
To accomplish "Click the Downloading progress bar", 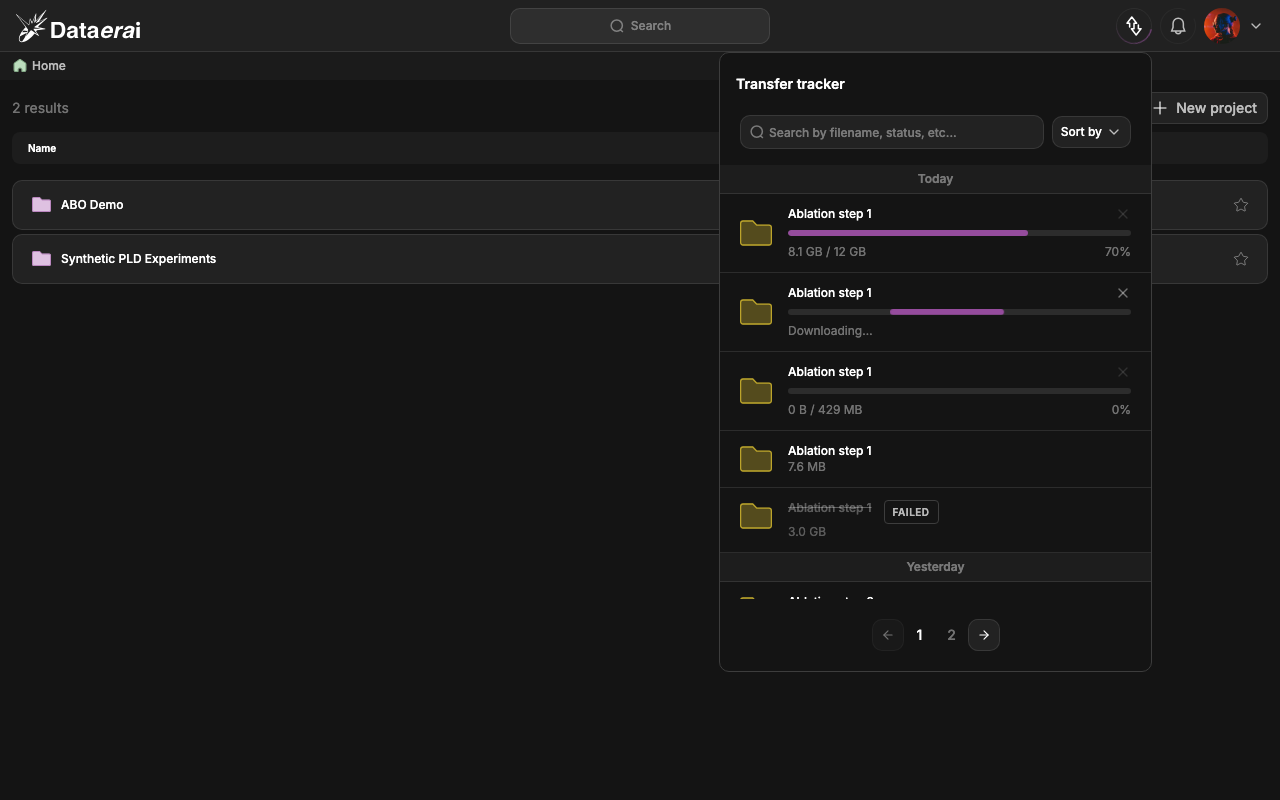I will (959, 312).
